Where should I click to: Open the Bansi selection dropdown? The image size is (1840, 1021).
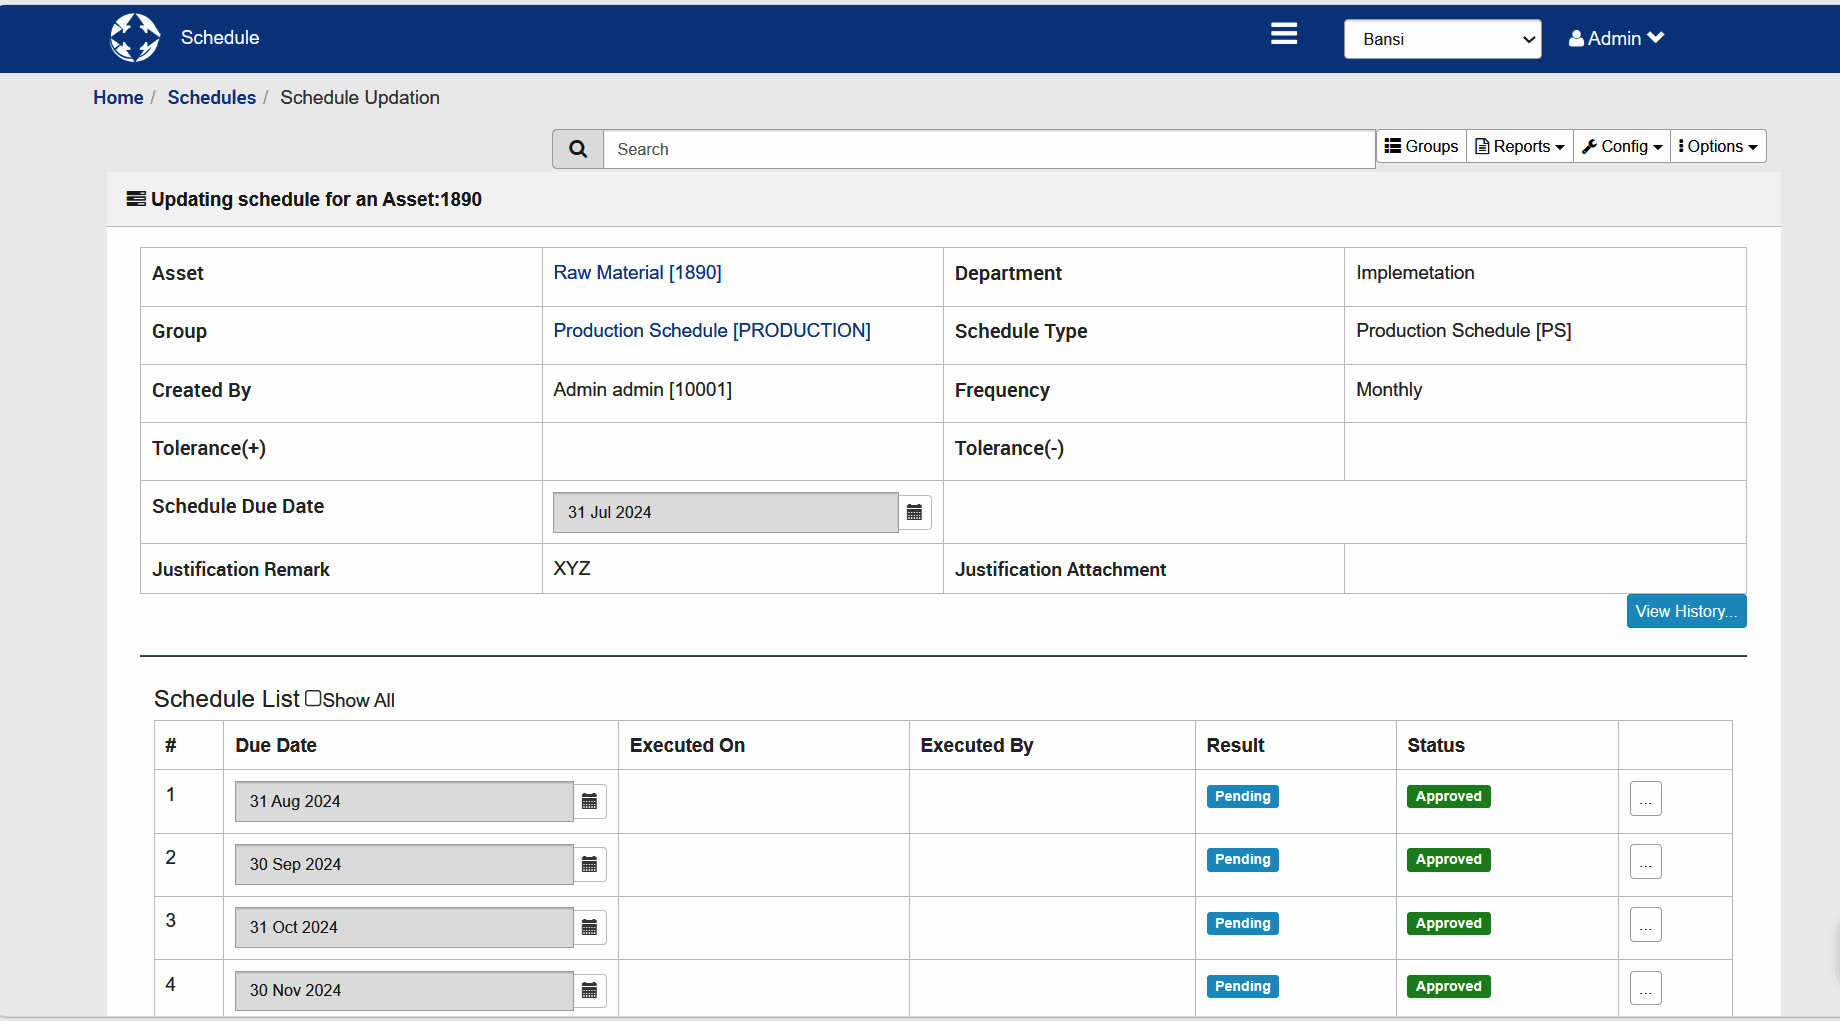(x=1442, y=39)
